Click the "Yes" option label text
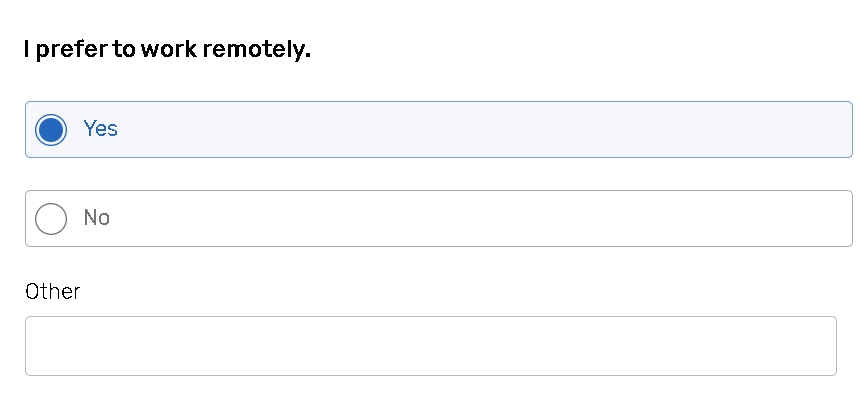This screenshot has height=402, width=868. (x=100, y=129)
